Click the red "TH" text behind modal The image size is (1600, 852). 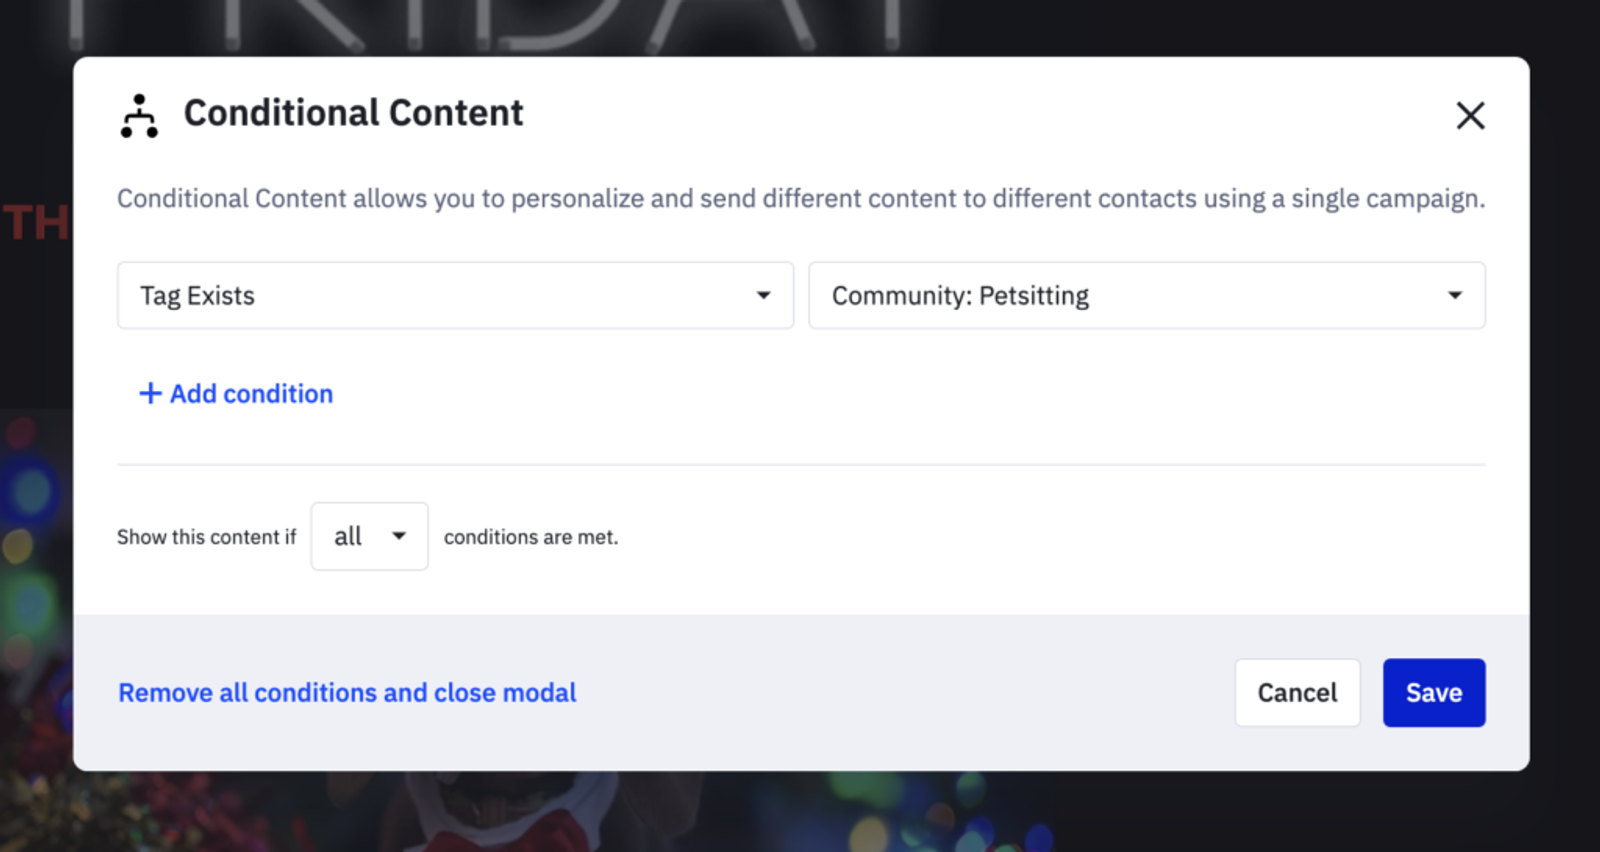[36, 222]
